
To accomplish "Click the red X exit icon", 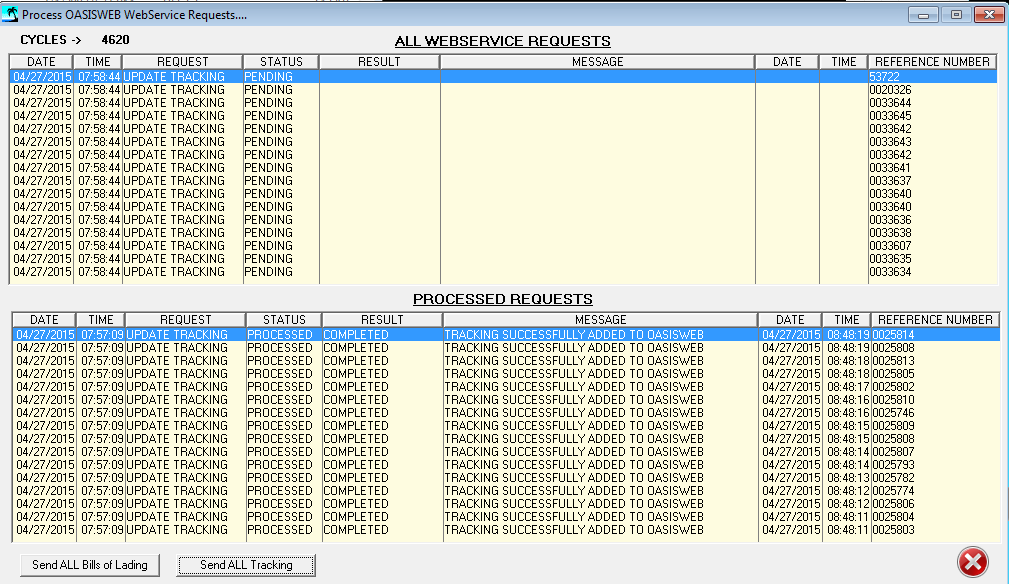I will tap(972, 562).
